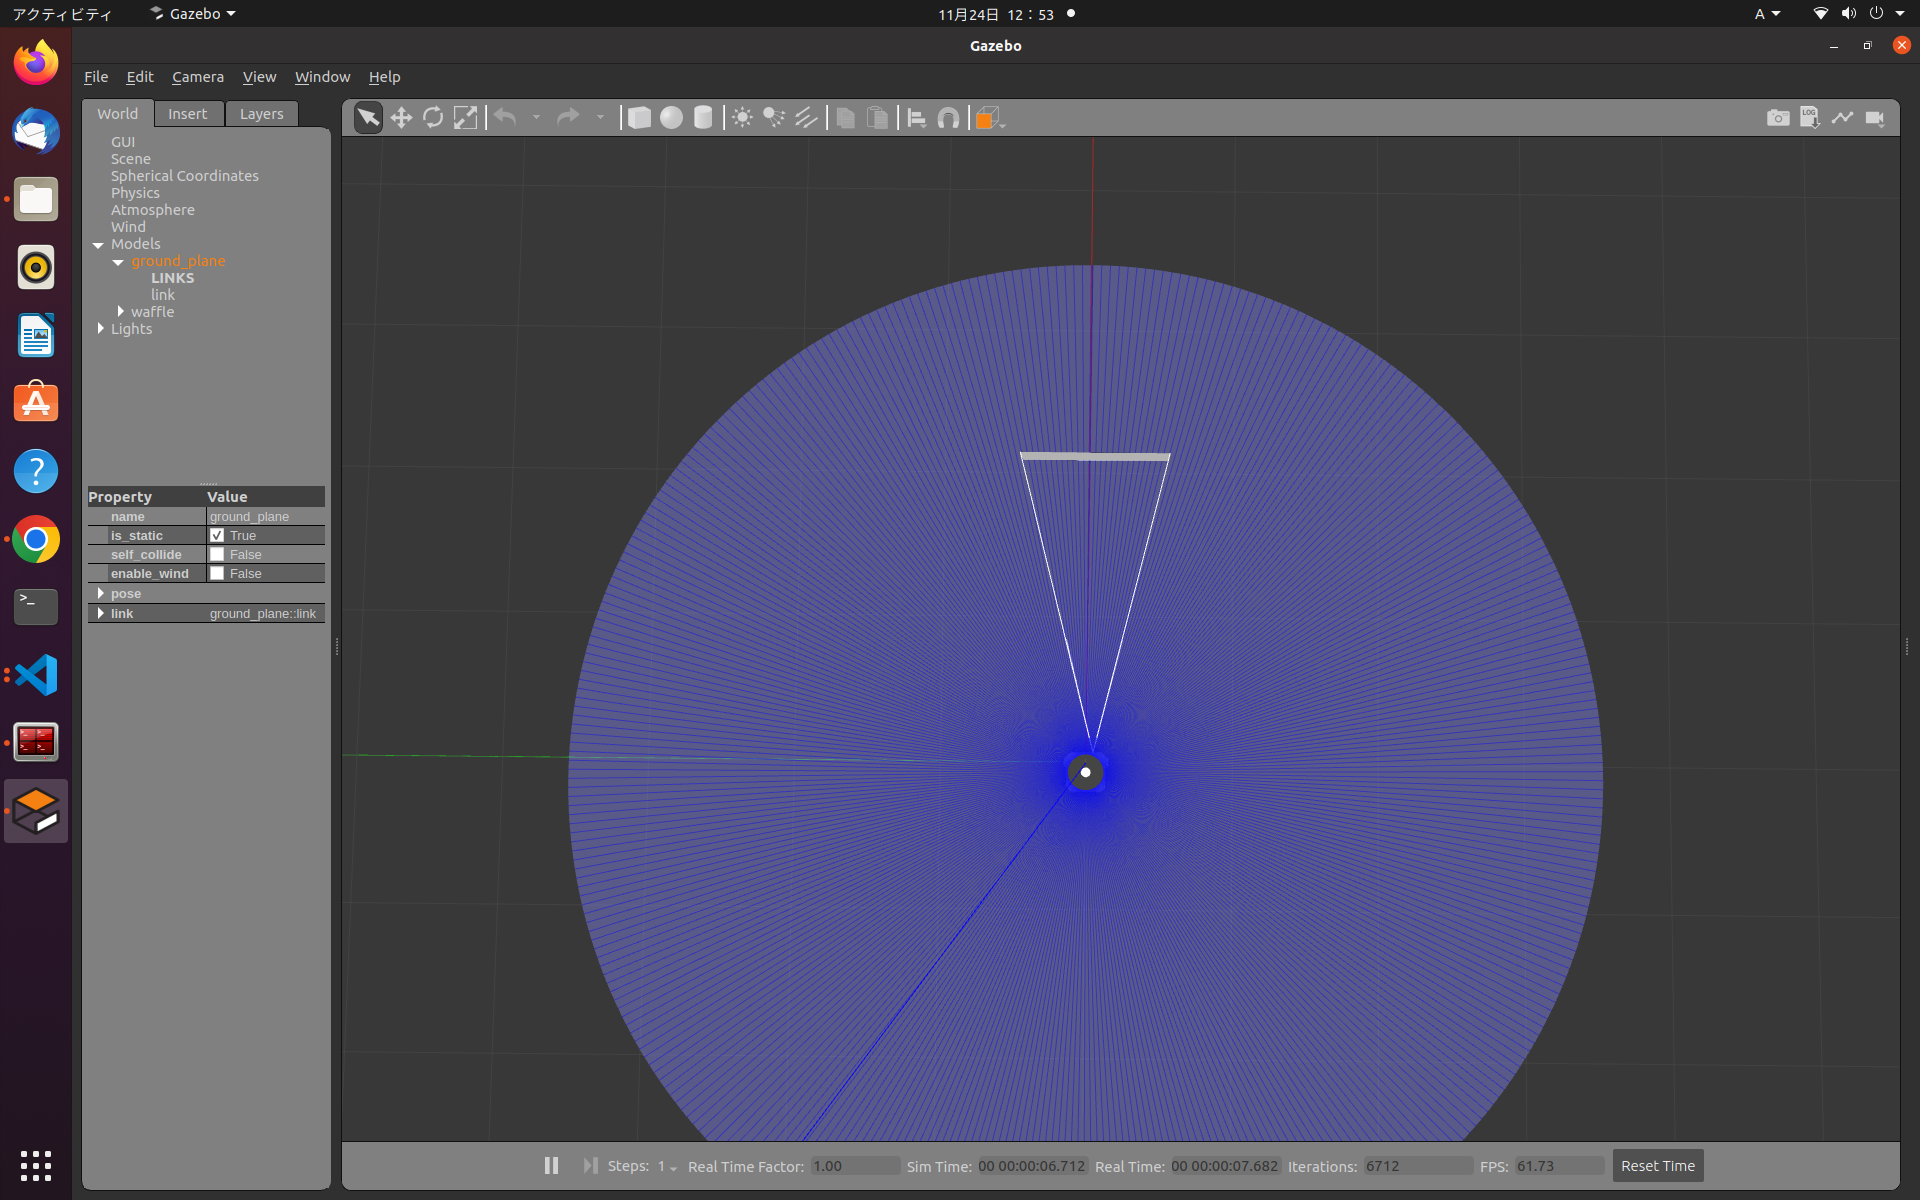This screenshot has height=1200, width=1920.
Task: Insert a cylinder shape
Action: coord(703,118)
